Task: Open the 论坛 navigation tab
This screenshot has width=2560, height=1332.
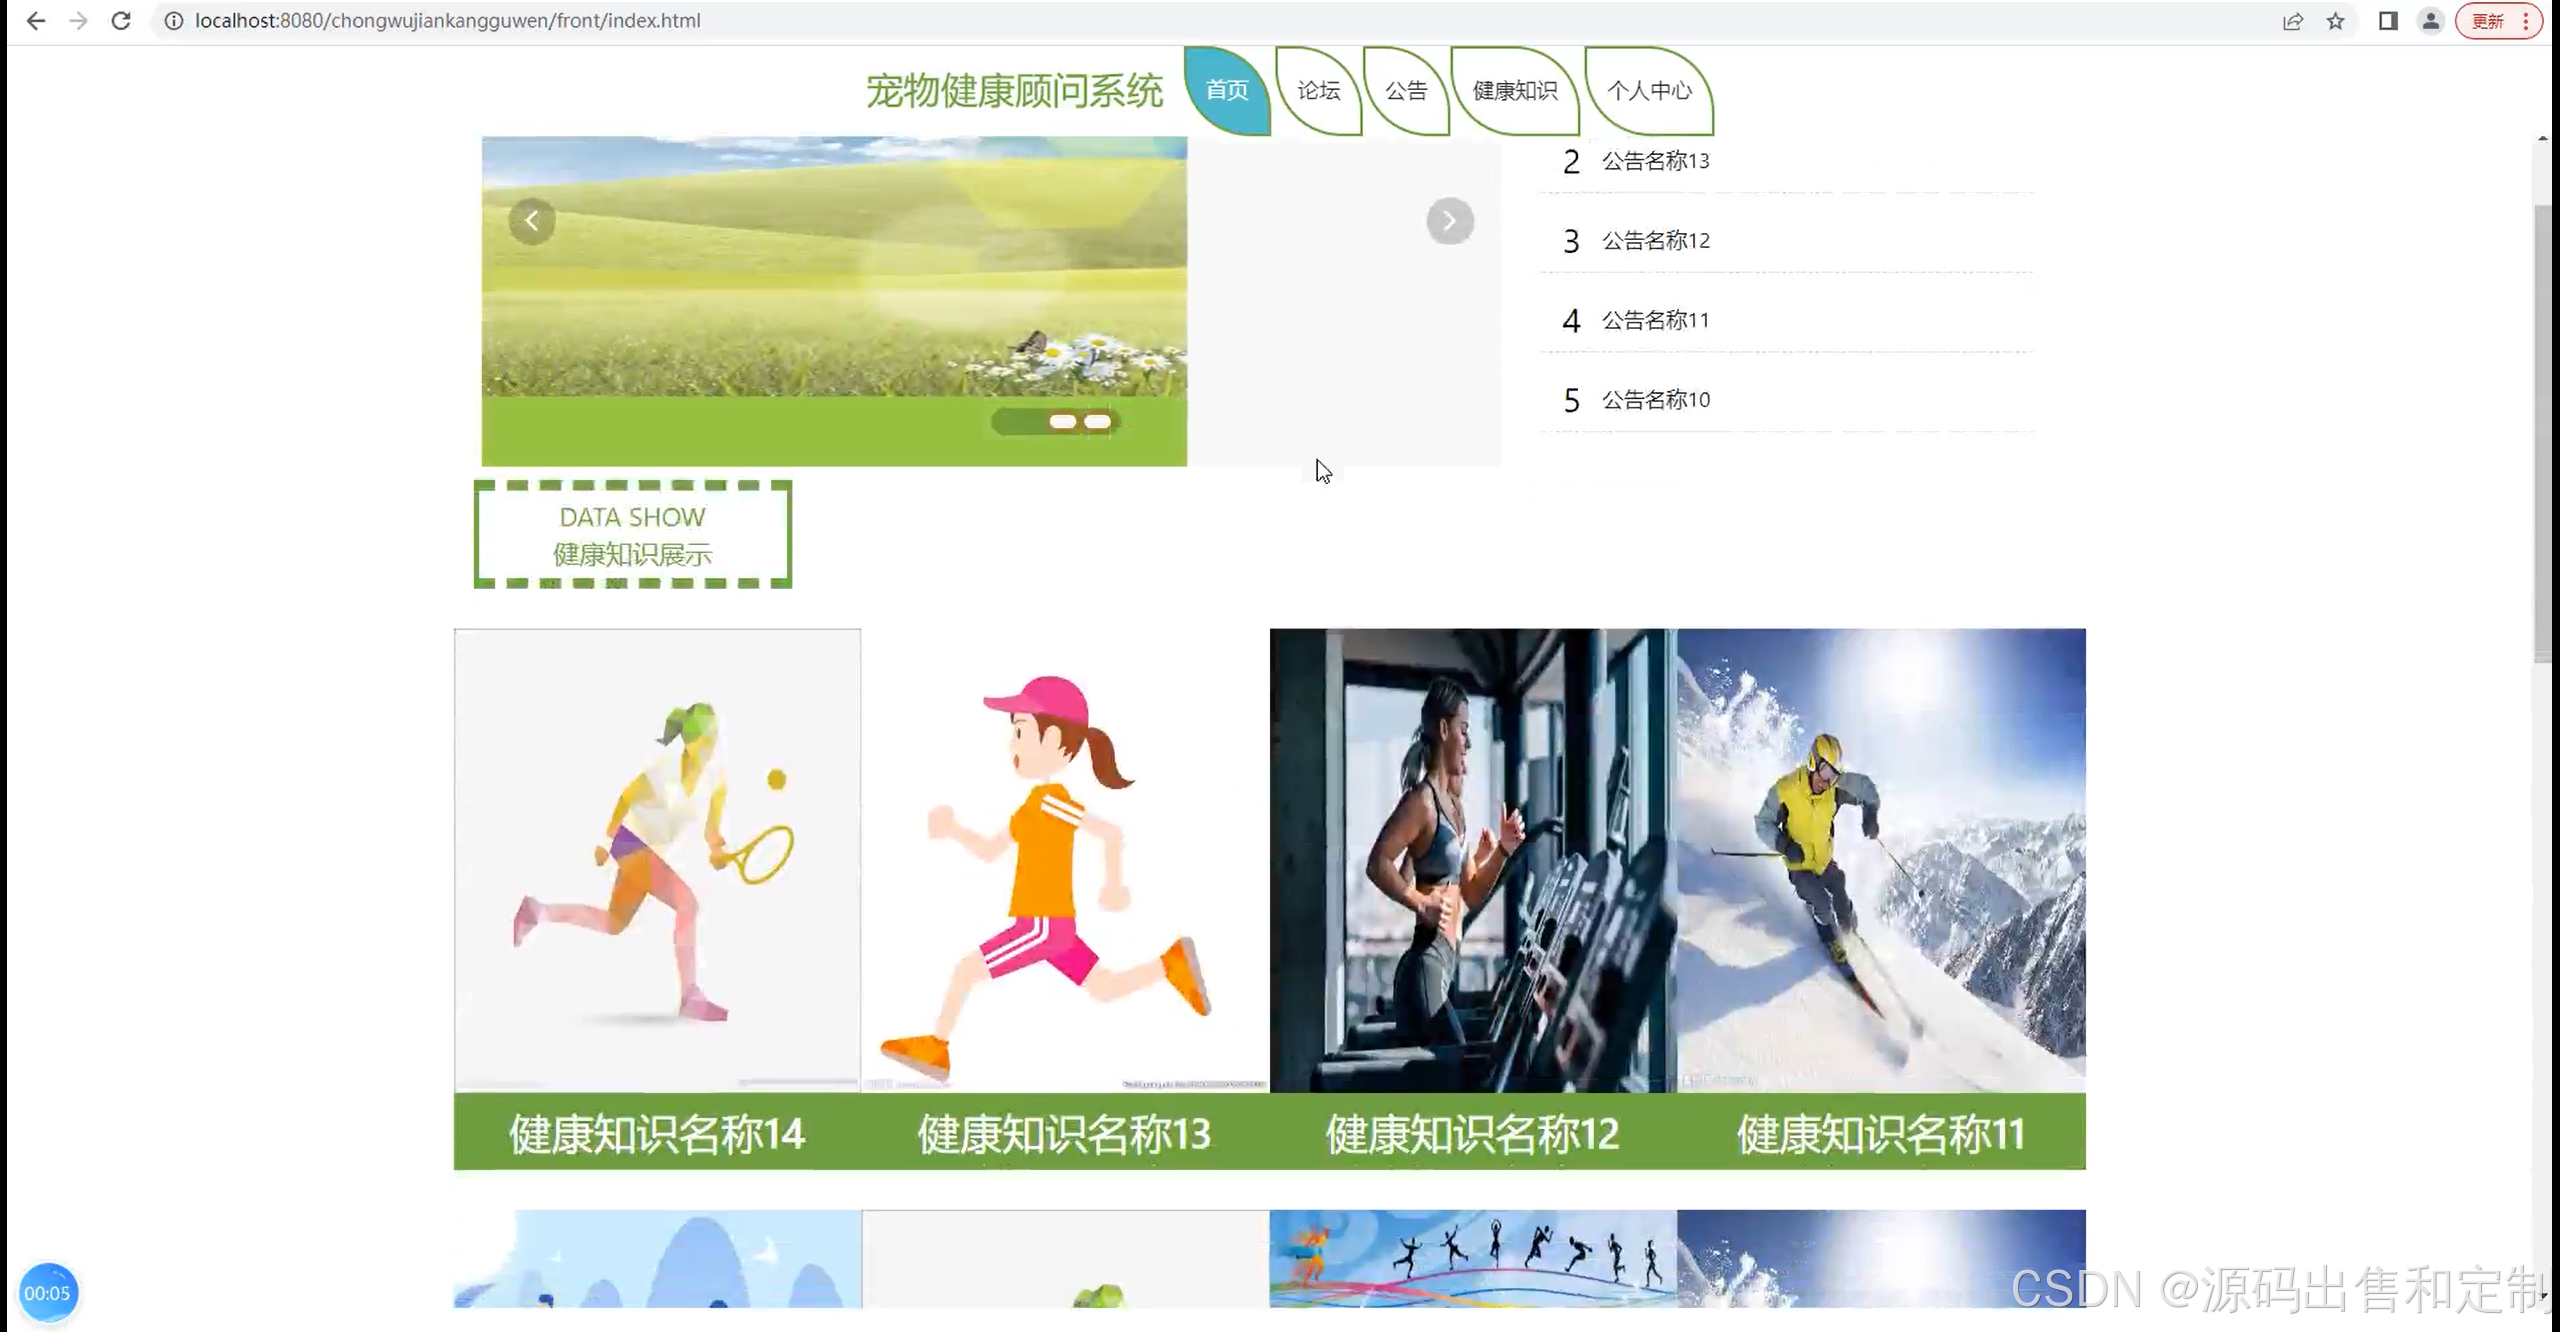Action: coord(1318,91)
